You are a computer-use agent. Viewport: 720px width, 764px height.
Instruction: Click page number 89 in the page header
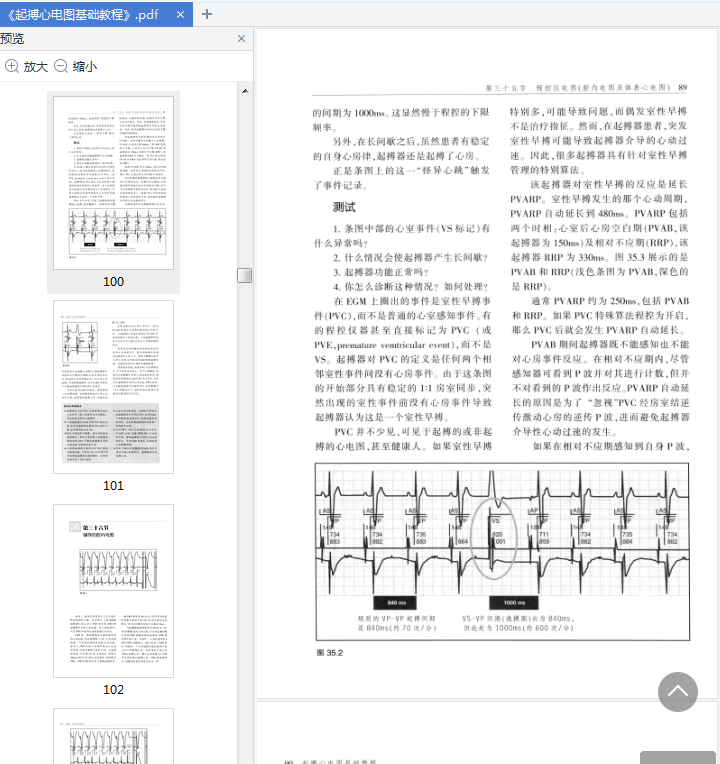(682, 87)
